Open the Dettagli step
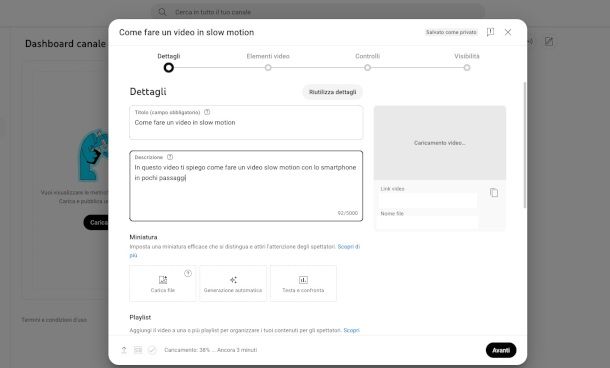Screen dimensions: 610x368 168,62
